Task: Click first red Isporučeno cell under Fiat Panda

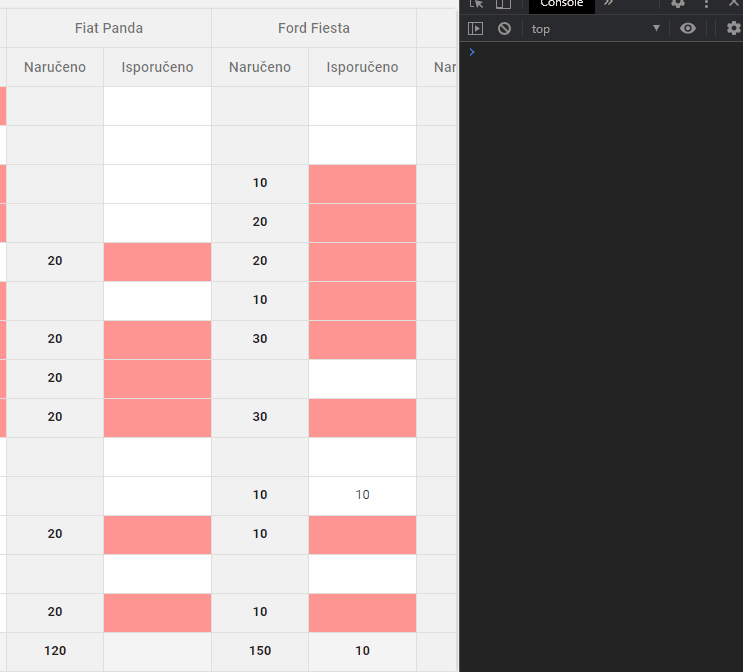Action: tap(157, 261)
